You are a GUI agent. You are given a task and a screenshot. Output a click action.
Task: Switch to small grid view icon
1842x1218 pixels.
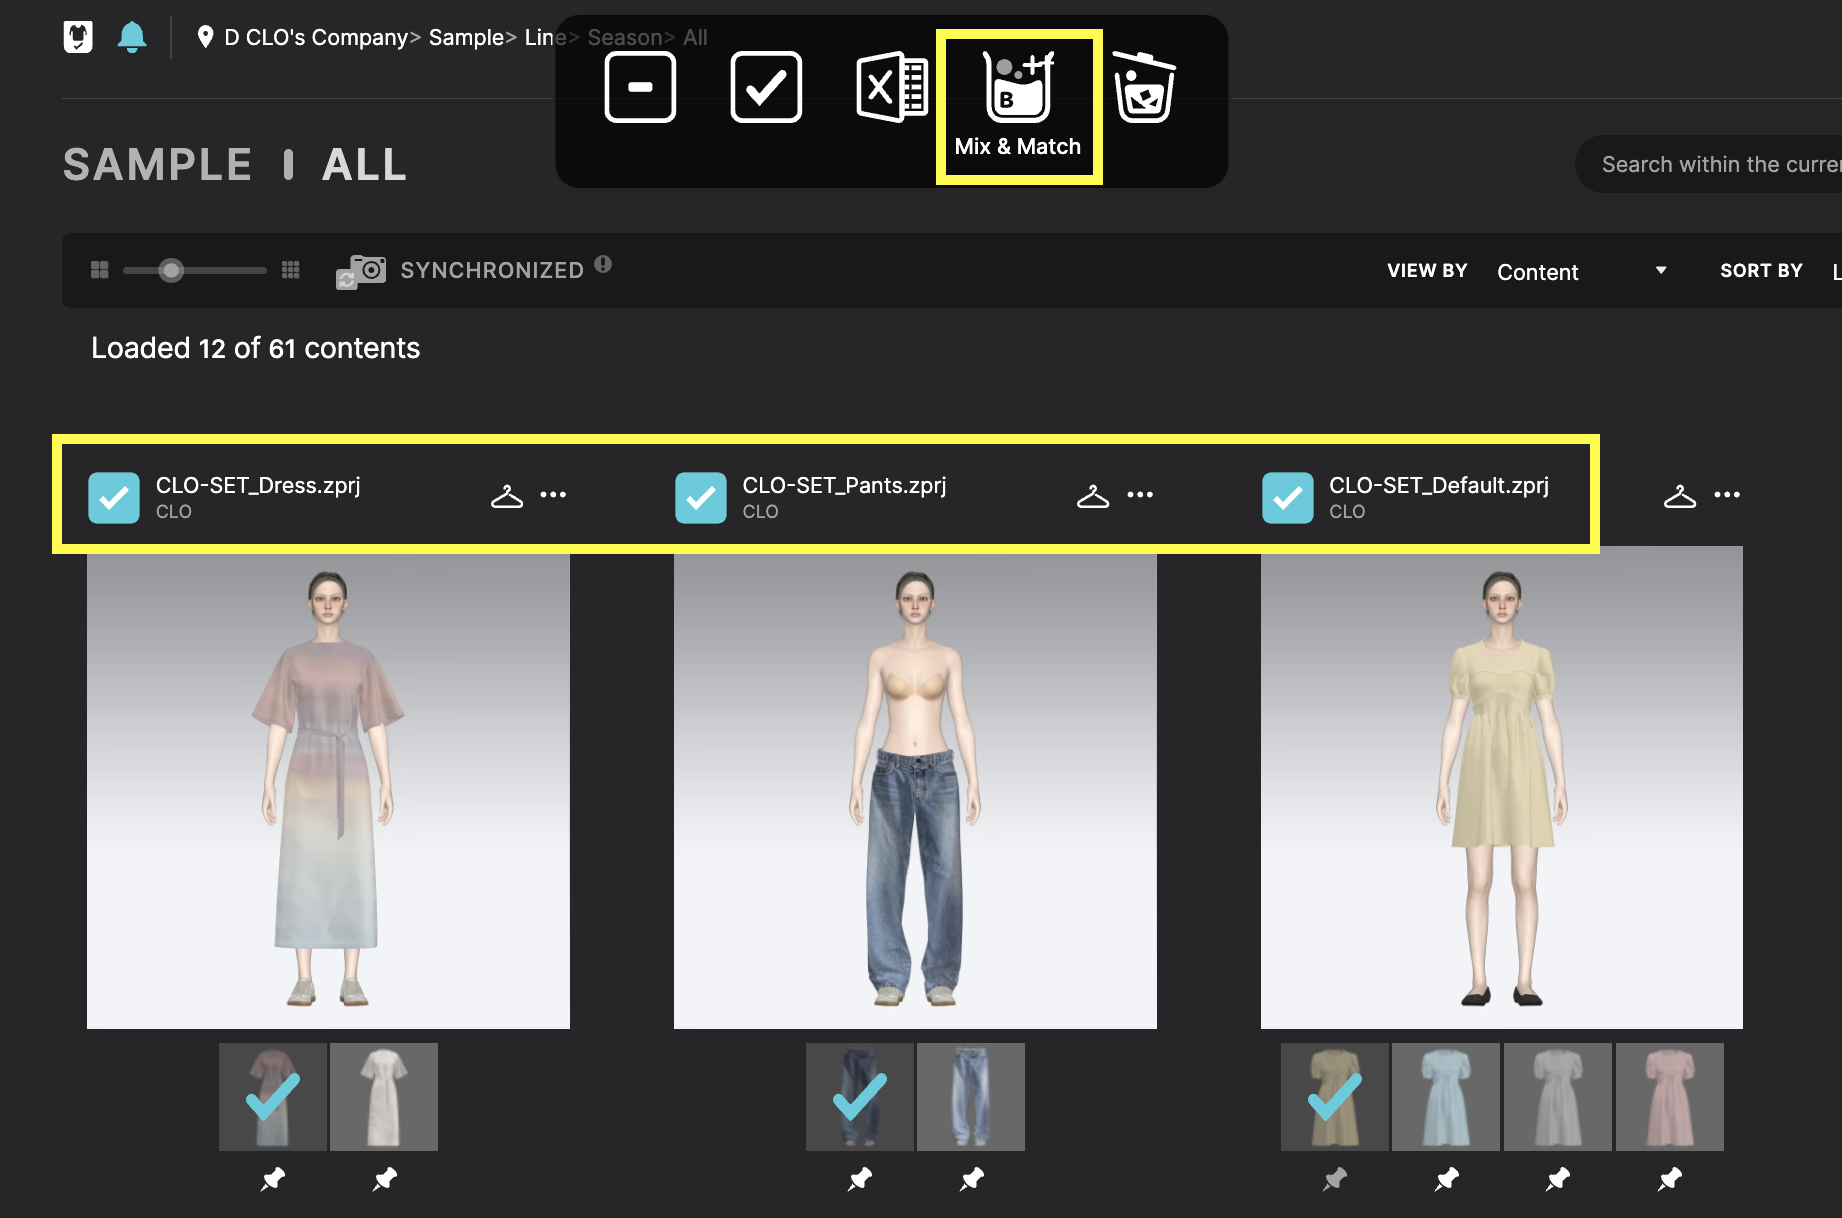pos(291,270)
